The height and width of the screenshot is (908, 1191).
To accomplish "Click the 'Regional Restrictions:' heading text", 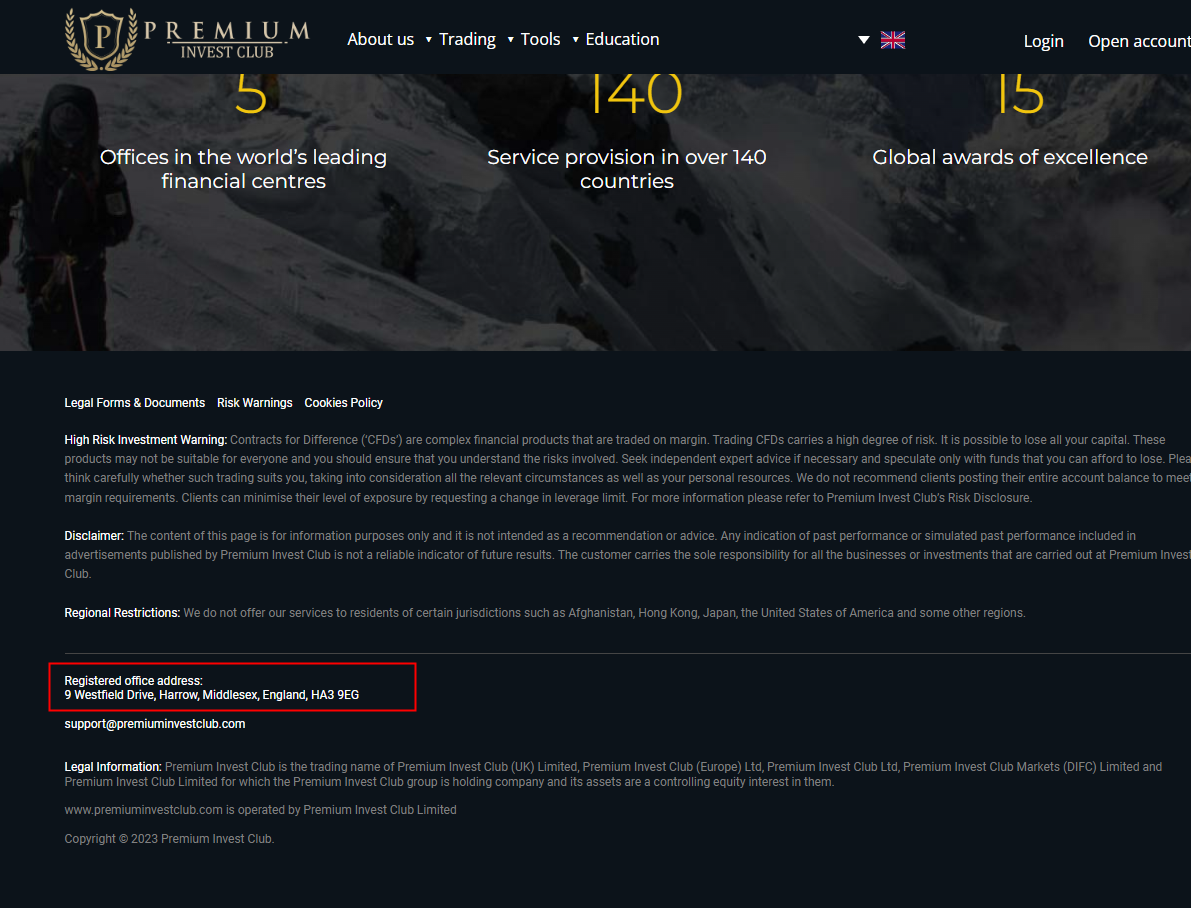I will coord(122,613).
